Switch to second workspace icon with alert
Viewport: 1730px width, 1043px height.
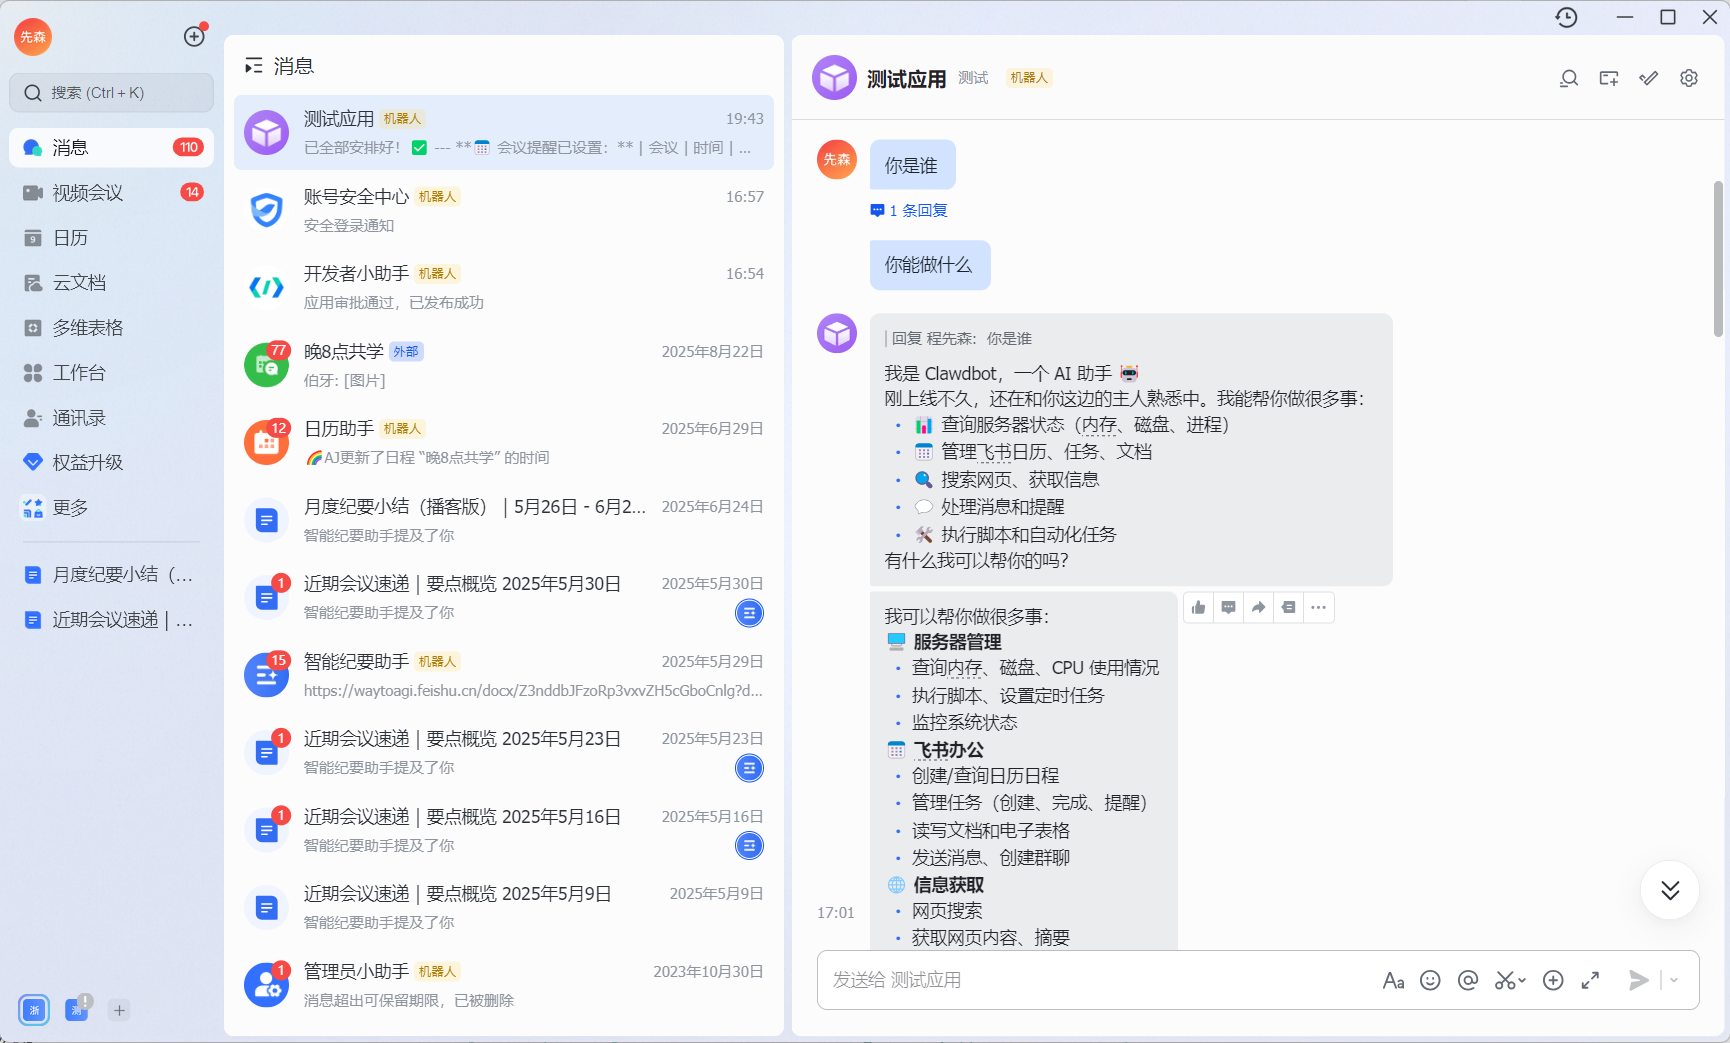click(77, 1009)
